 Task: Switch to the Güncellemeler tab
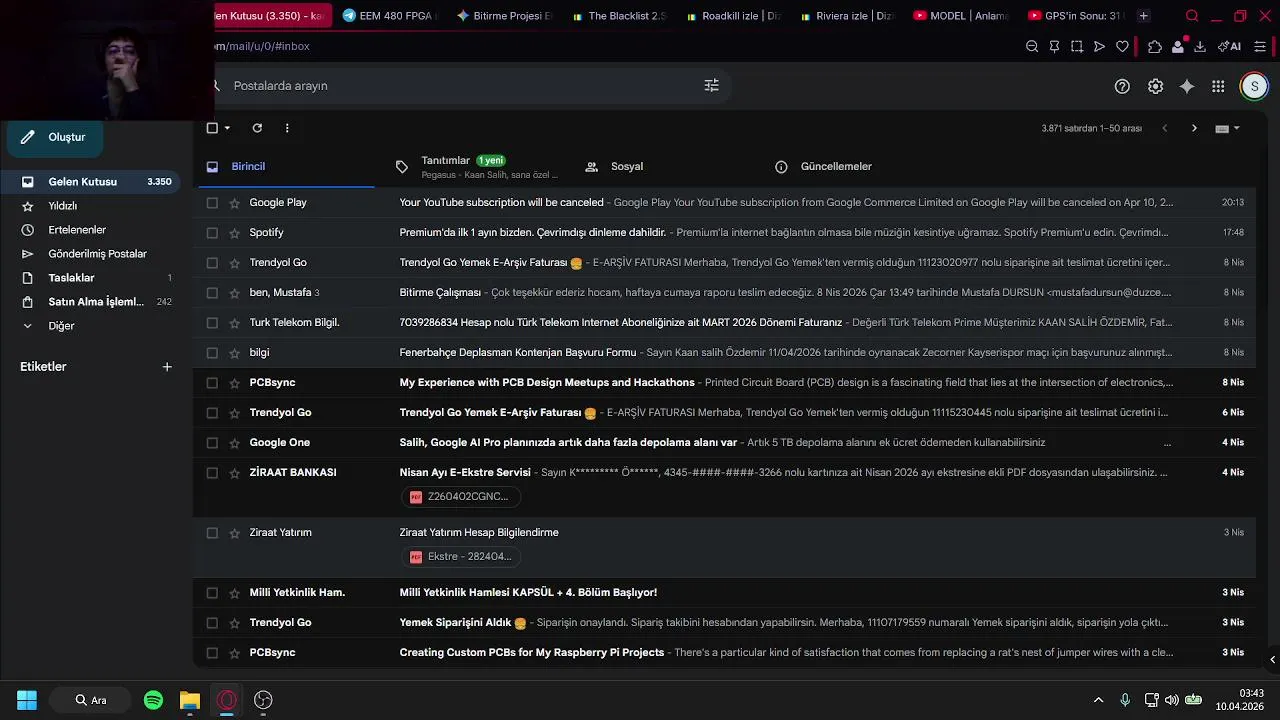(x=857, y=167)
